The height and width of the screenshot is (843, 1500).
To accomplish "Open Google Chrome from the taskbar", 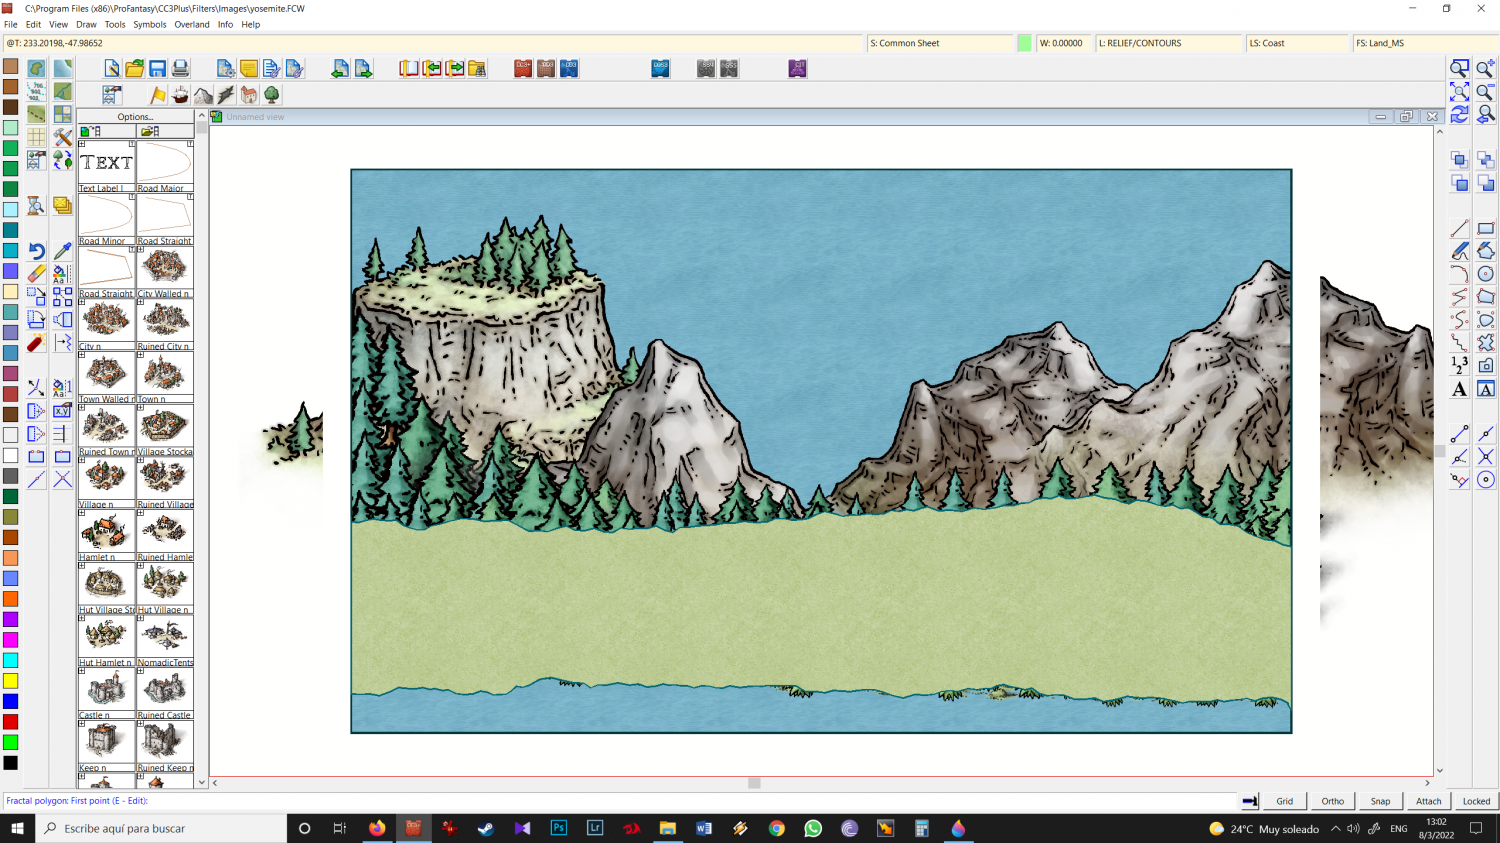I will pyautogui.click(x=777, y=828).
